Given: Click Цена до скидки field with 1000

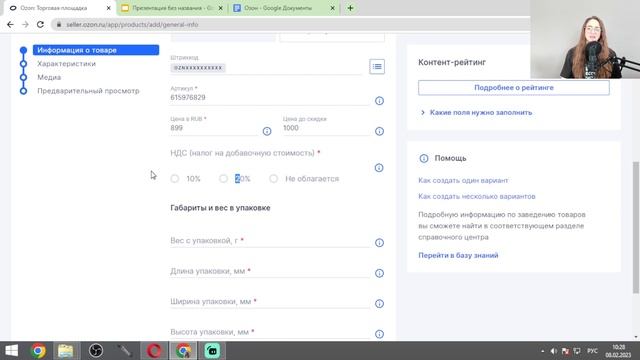Looking at the screenshot, I should coord(326,128).
